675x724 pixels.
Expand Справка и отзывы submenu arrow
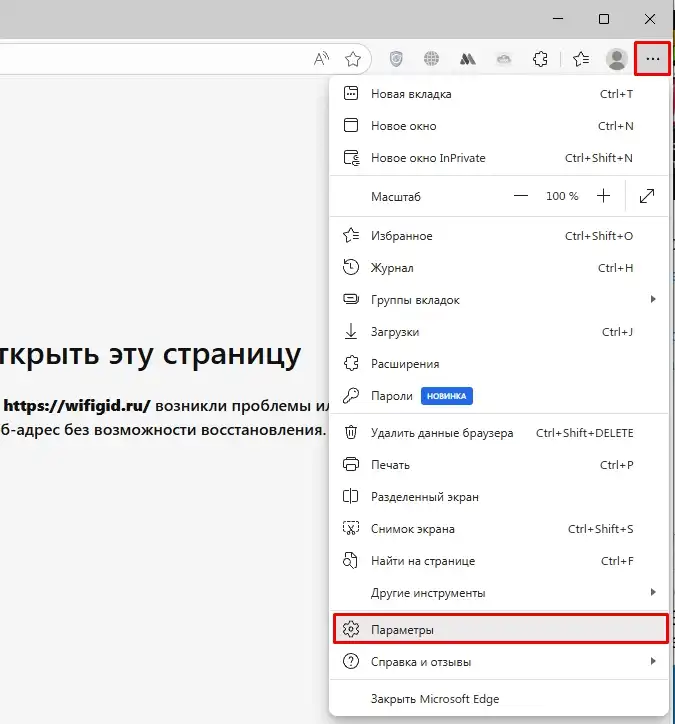coord(653,661)
